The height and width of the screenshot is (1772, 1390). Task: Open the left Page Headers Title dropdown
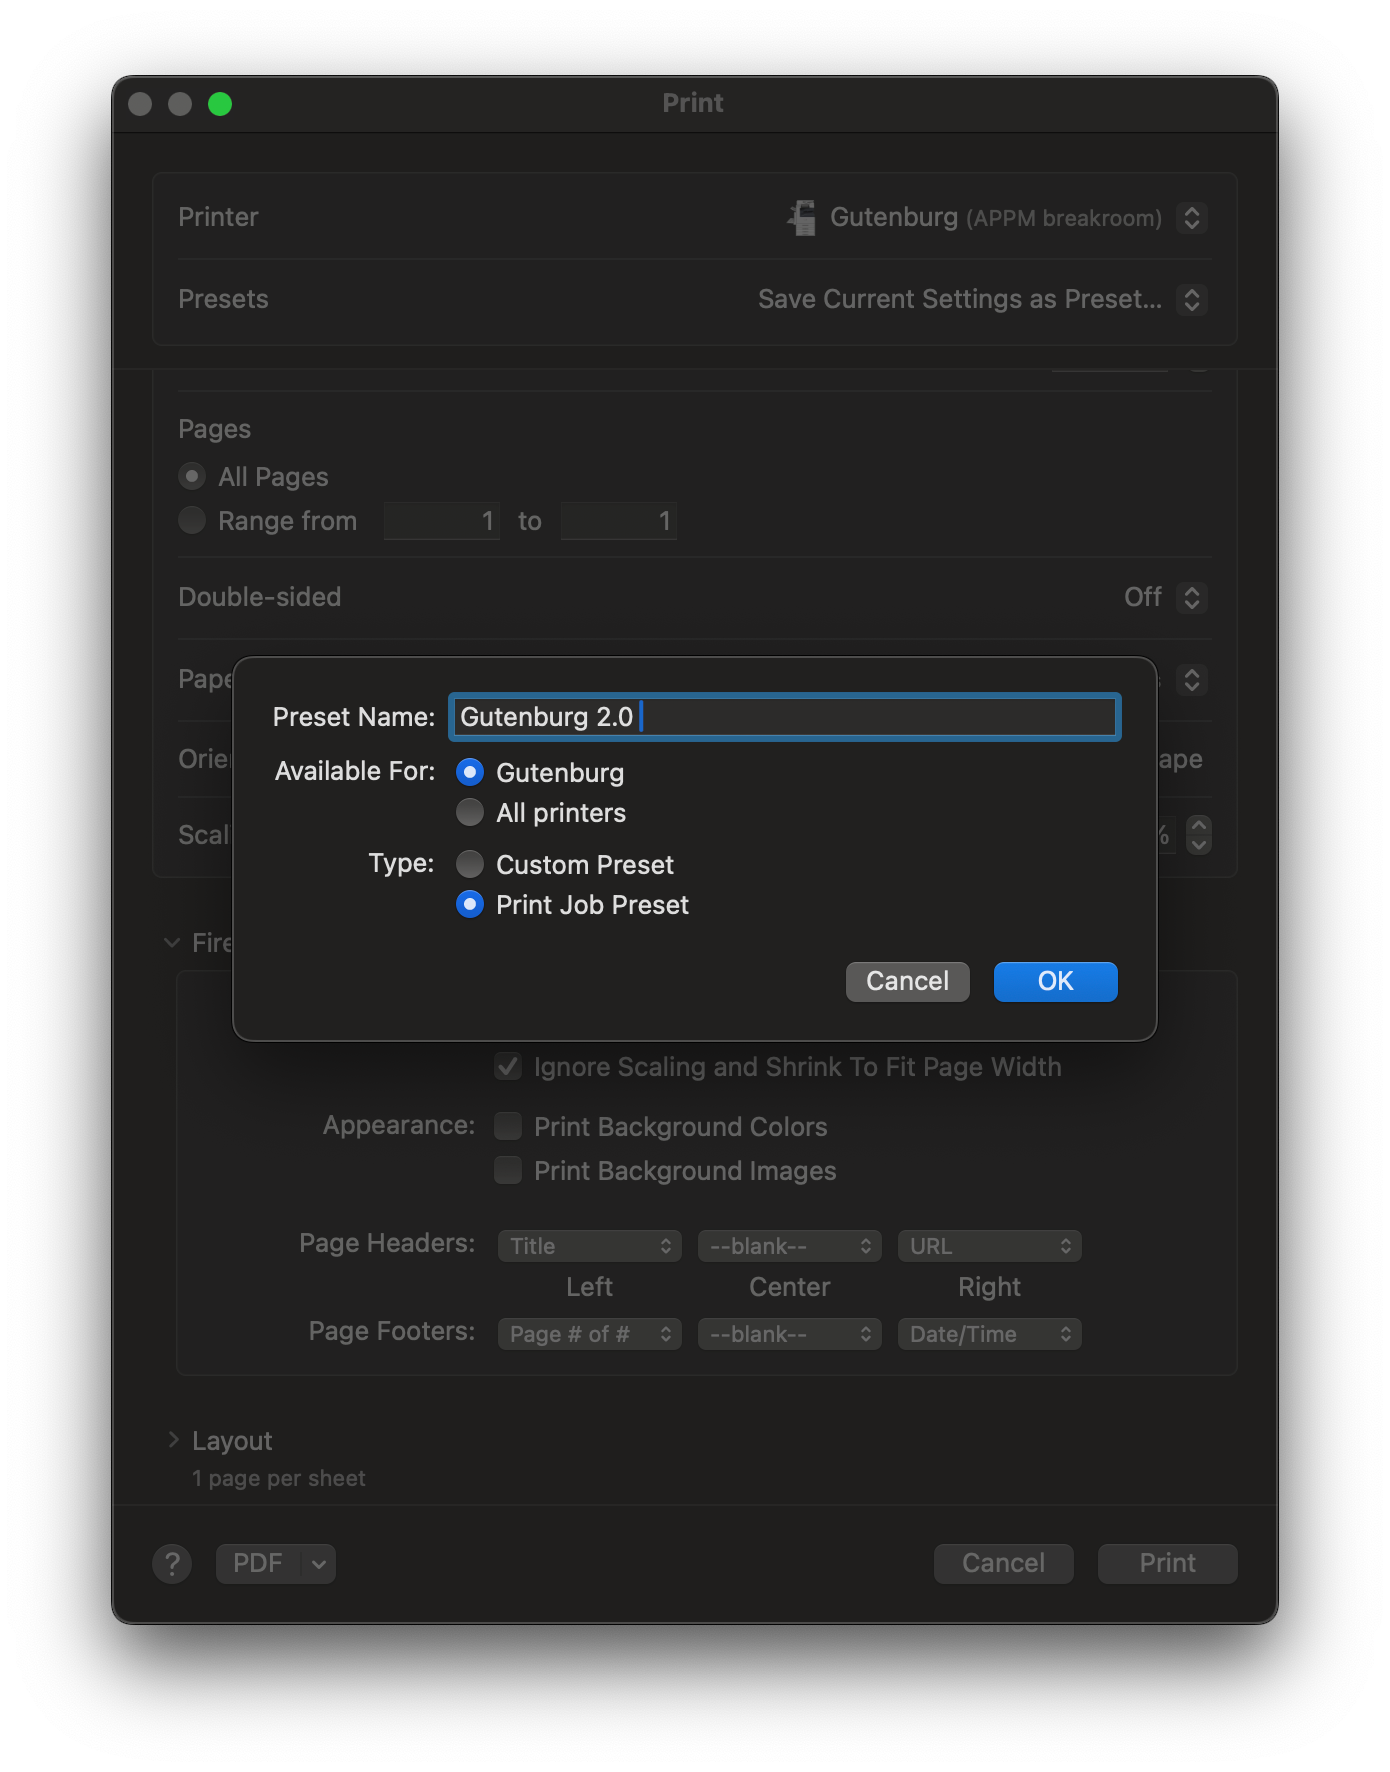tap(589, 1246)
